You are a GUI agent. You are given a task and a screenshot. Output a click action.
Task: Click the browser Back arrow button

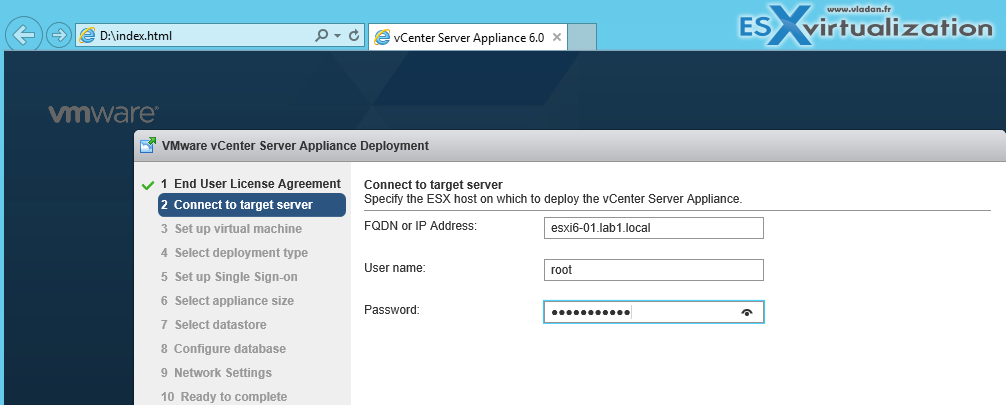pos(24,35)
